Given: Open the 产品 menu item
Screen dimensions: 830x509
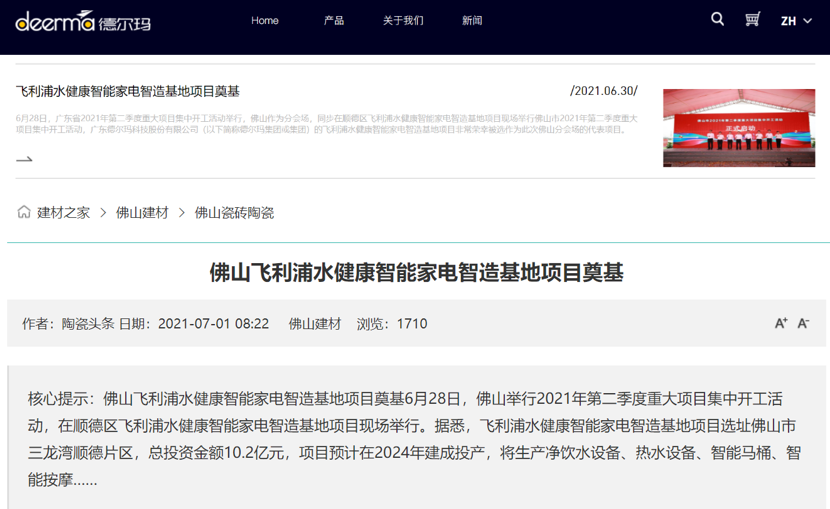Looking at the screenshot, I should click(334, 21).
